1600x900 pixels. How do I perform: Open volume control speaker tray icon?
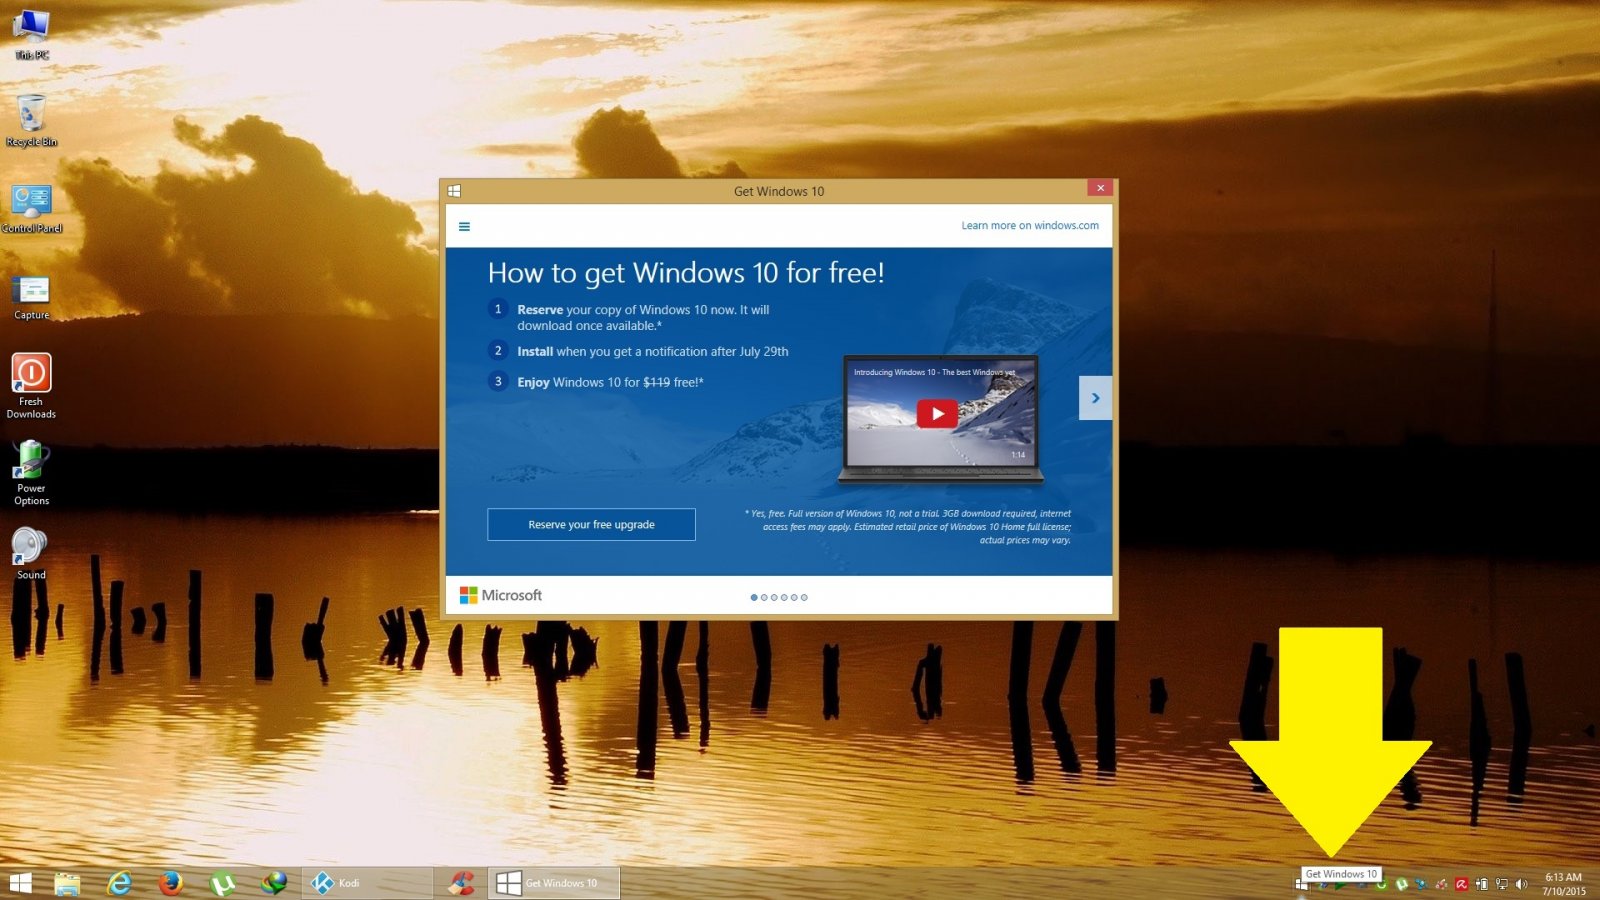tap(1521, 884)
